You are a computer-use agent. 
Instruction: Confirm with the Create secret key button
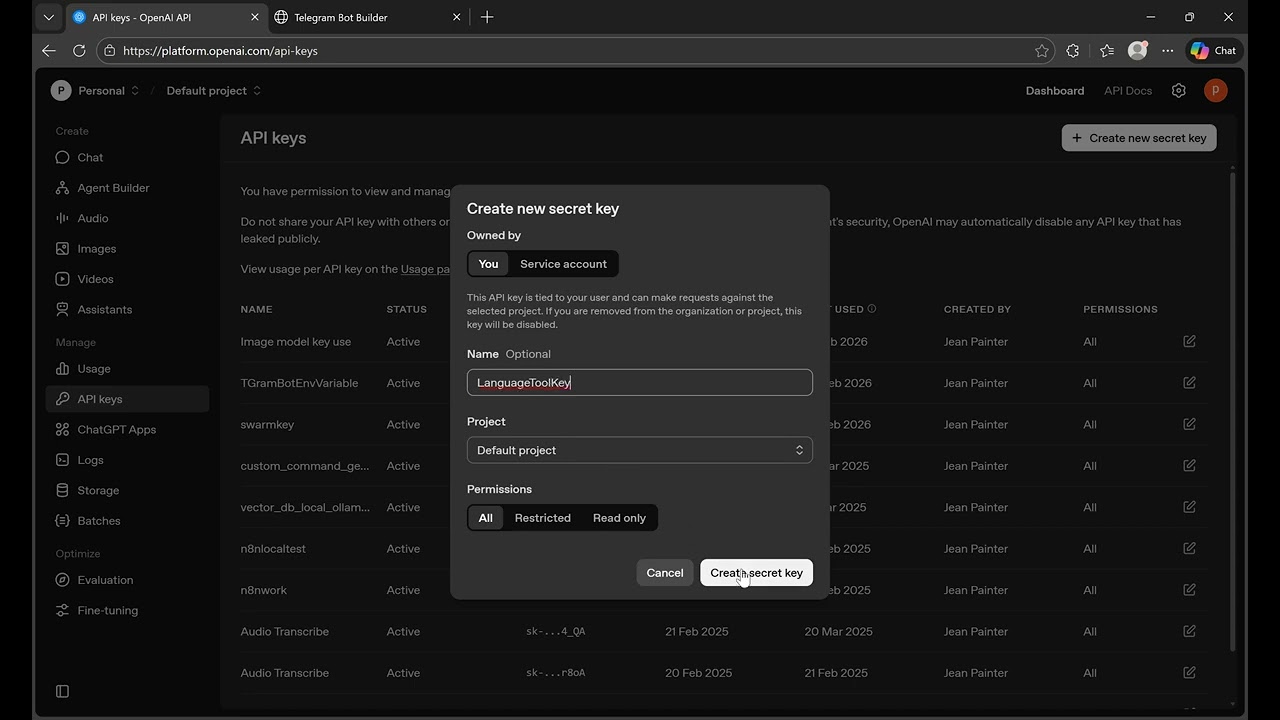pos(757,573)
